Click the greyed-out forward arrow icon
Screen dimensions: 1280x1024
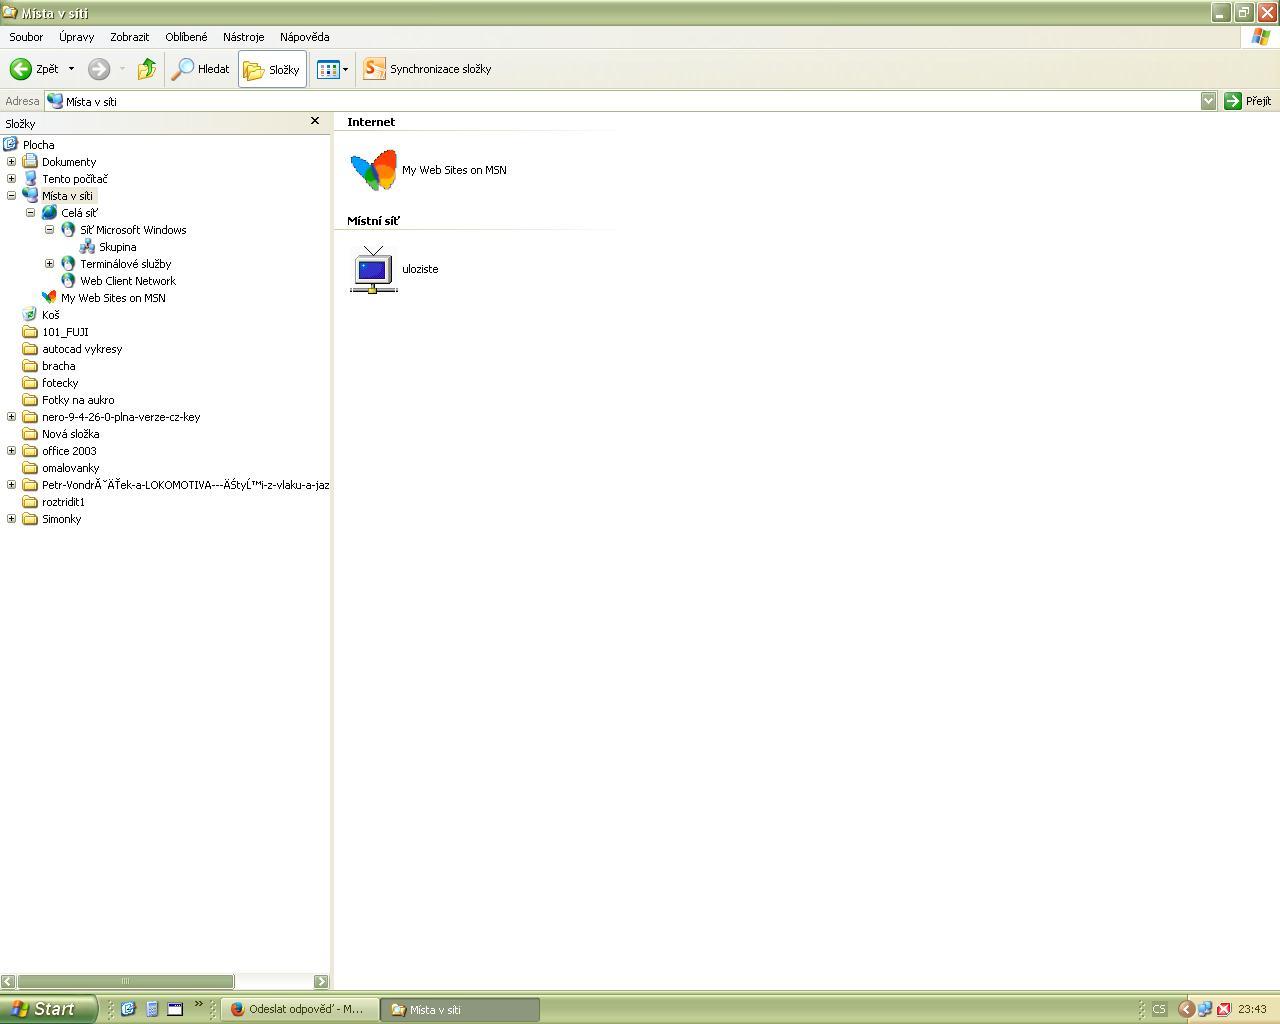click(x=98, y=69)
